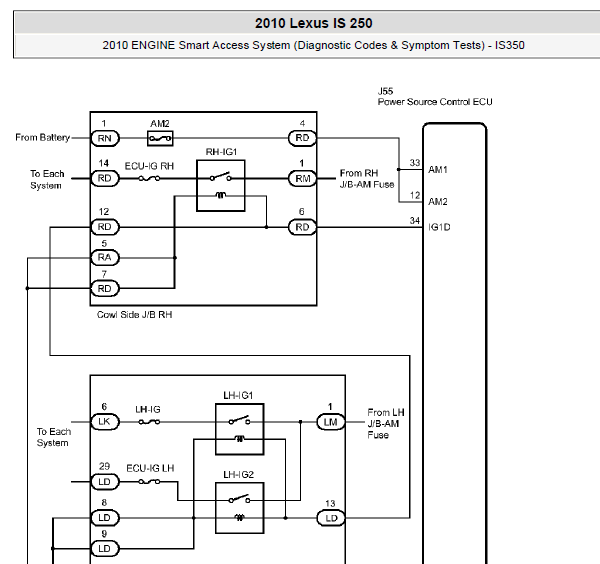The width and height of the screenshot is (600, 564).
Task: Click the 'J55' component code label
Action: [x=385, y=91]
